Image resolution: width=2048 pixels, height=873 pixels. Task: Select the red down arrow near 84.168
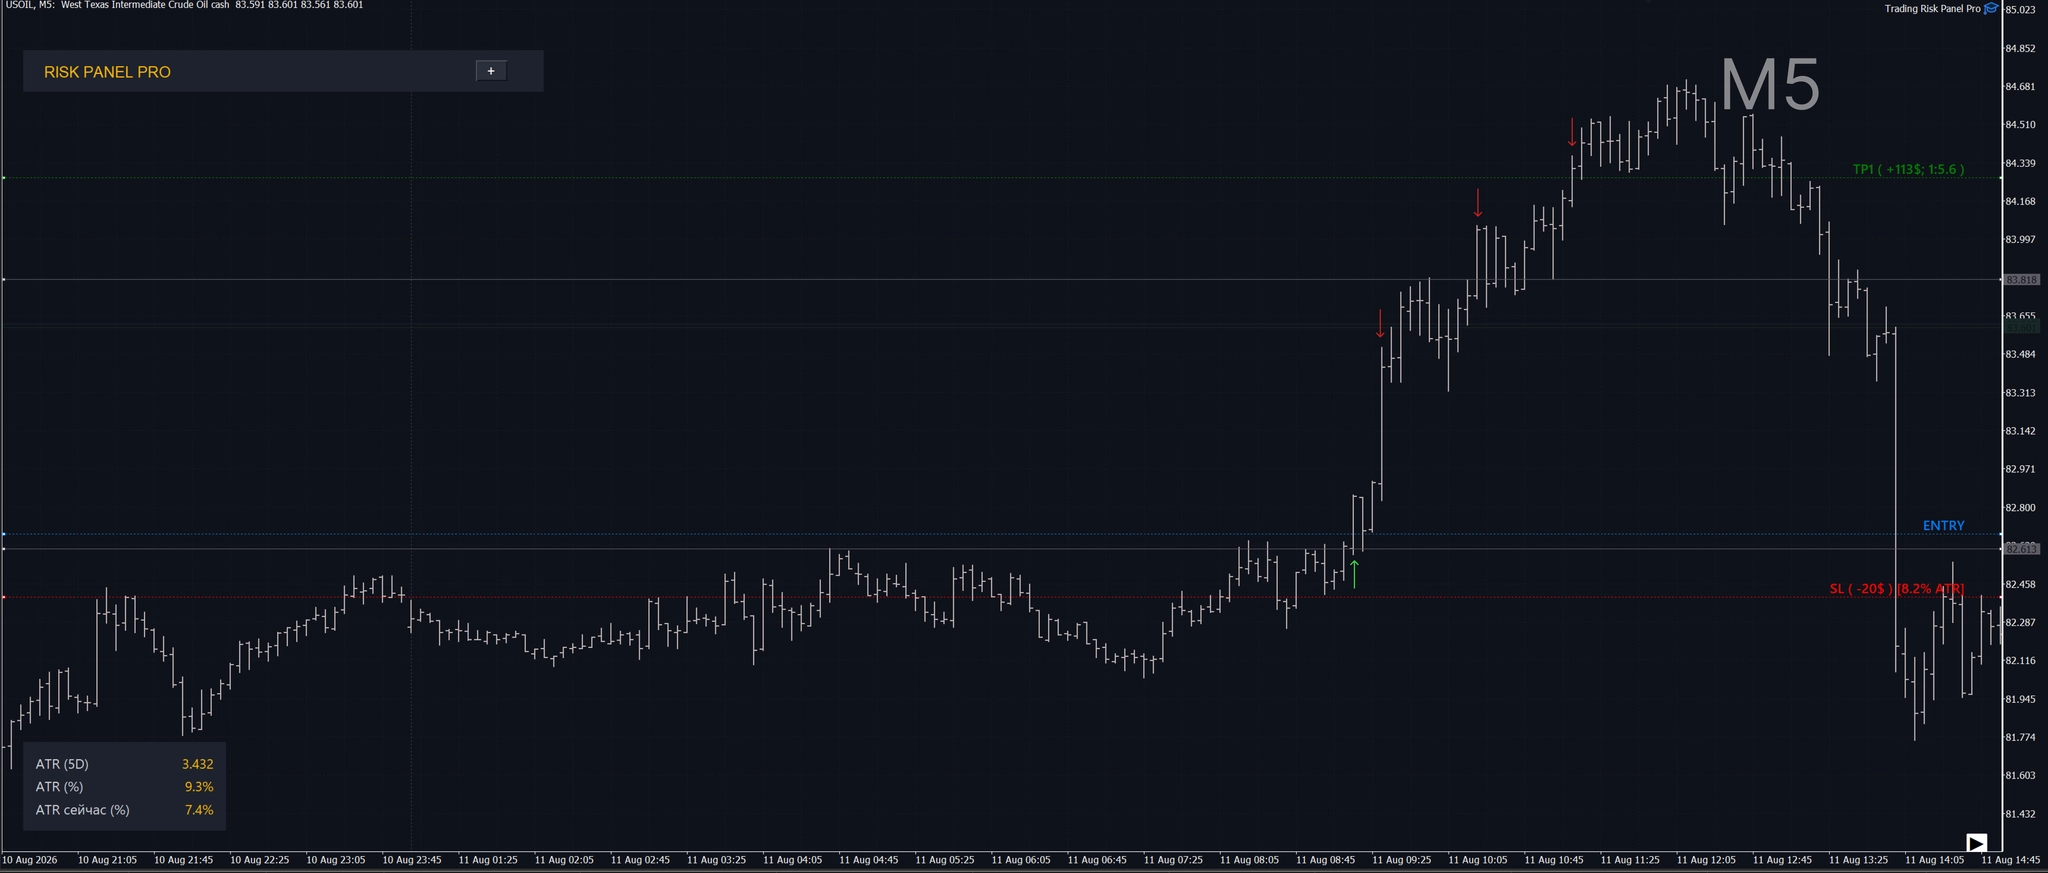tap(1478, 203)
